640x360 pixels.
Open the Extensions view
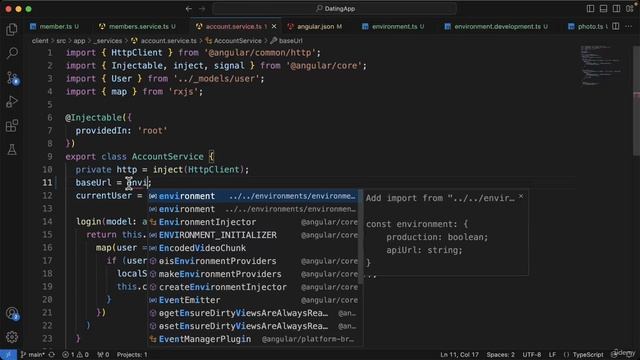point(12,126)
